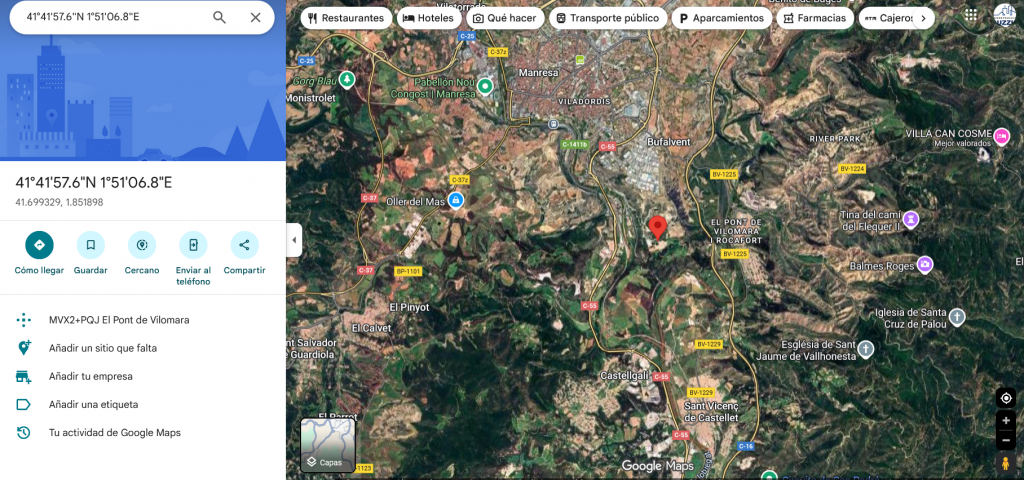1024x480 pixels.
Task: Open the Google apps grid
Action: click(x=971, y=15)
